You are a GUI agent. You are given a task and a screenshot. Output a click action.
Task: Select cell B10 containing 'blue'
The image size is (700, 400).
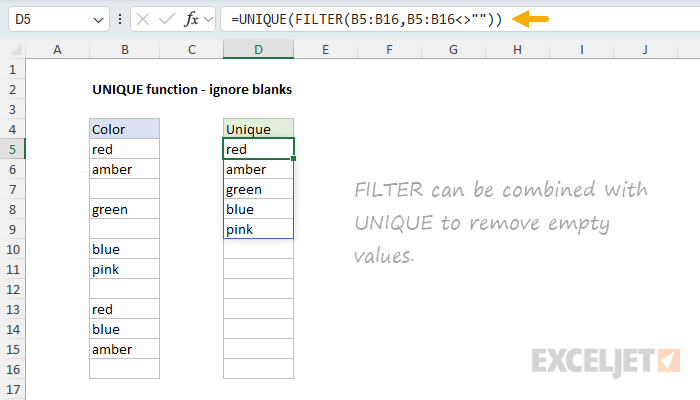coord(125,249)
